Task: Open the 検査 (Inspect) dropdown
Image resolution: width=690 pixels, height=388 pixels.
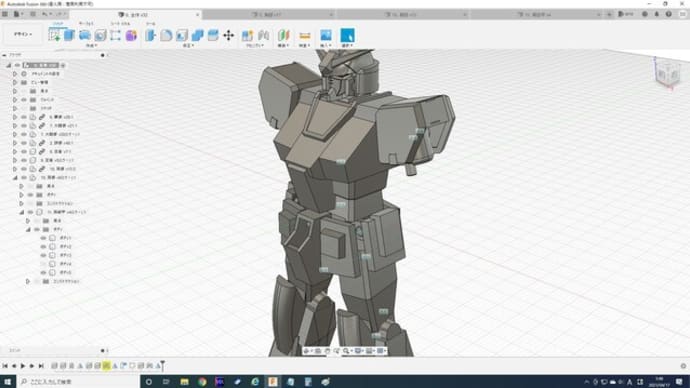Action: point(305,46)
